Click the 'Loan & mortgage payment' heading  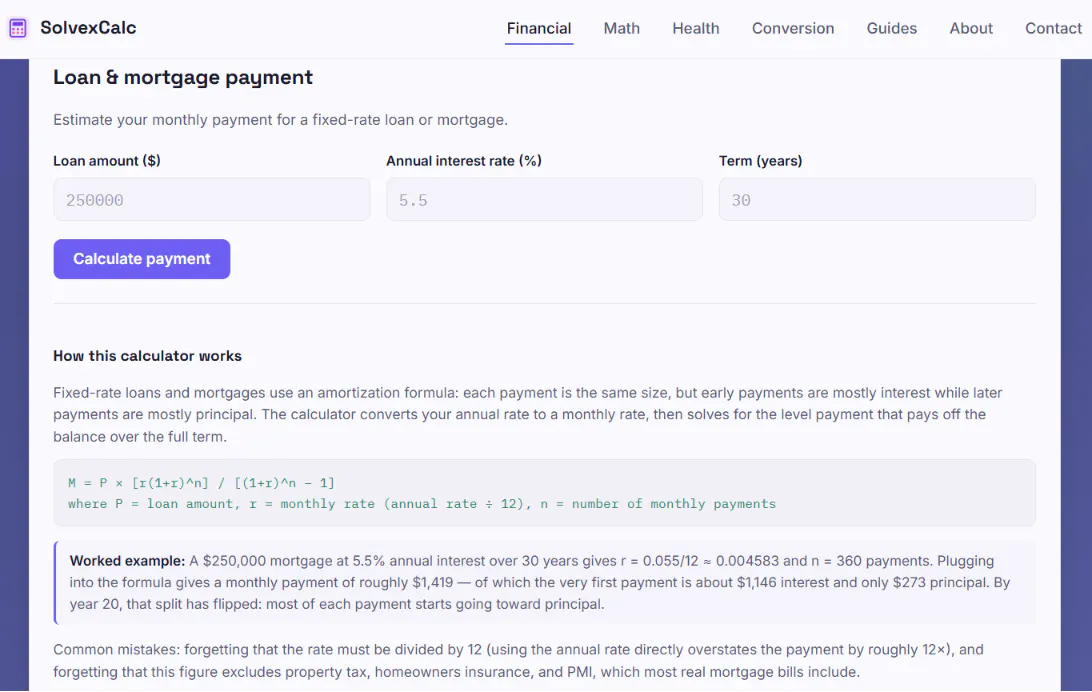point(183,77)
